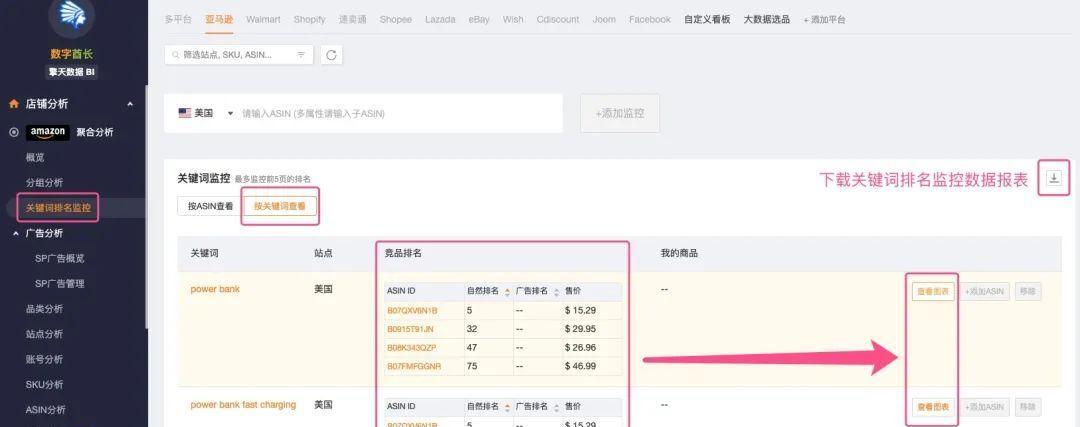The image size is (1080, 427).
Task: Click the sidebar vertical scrollbar
Action: tap(146, 207)
